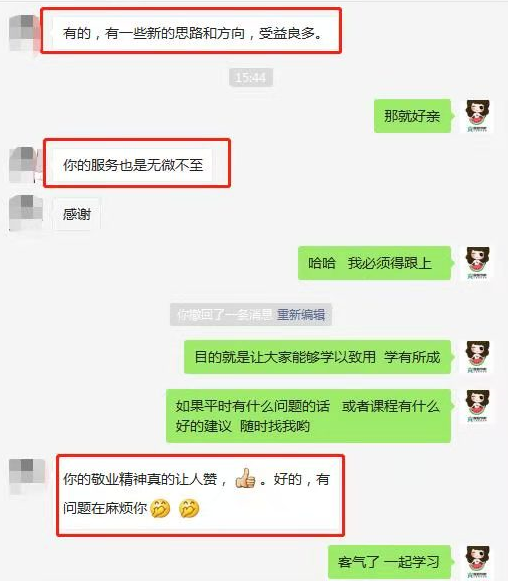Click the thumbs-up emoji in message
The height and width of the screenshot is (581, 508).
245,478
